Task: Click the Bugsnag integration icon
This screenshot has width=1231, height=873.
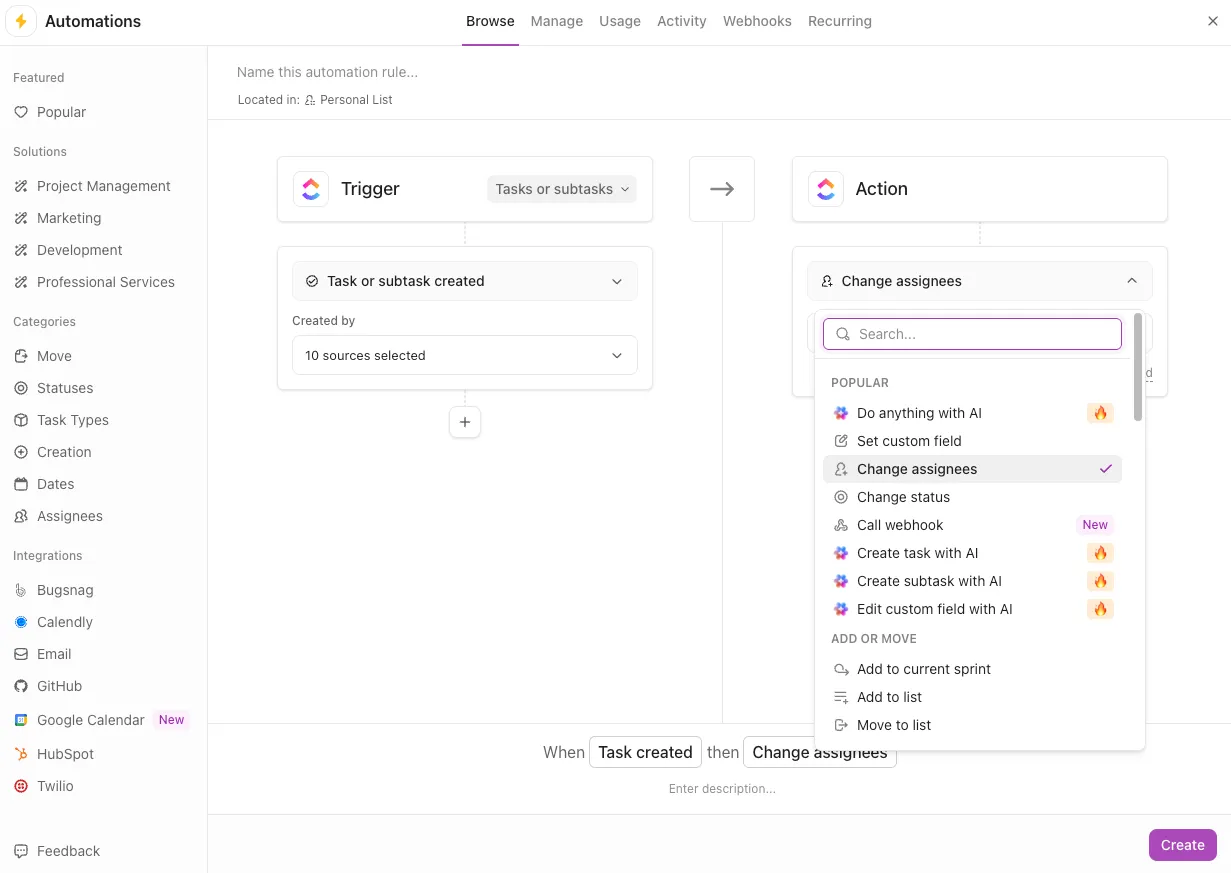Action: point(21,590)
